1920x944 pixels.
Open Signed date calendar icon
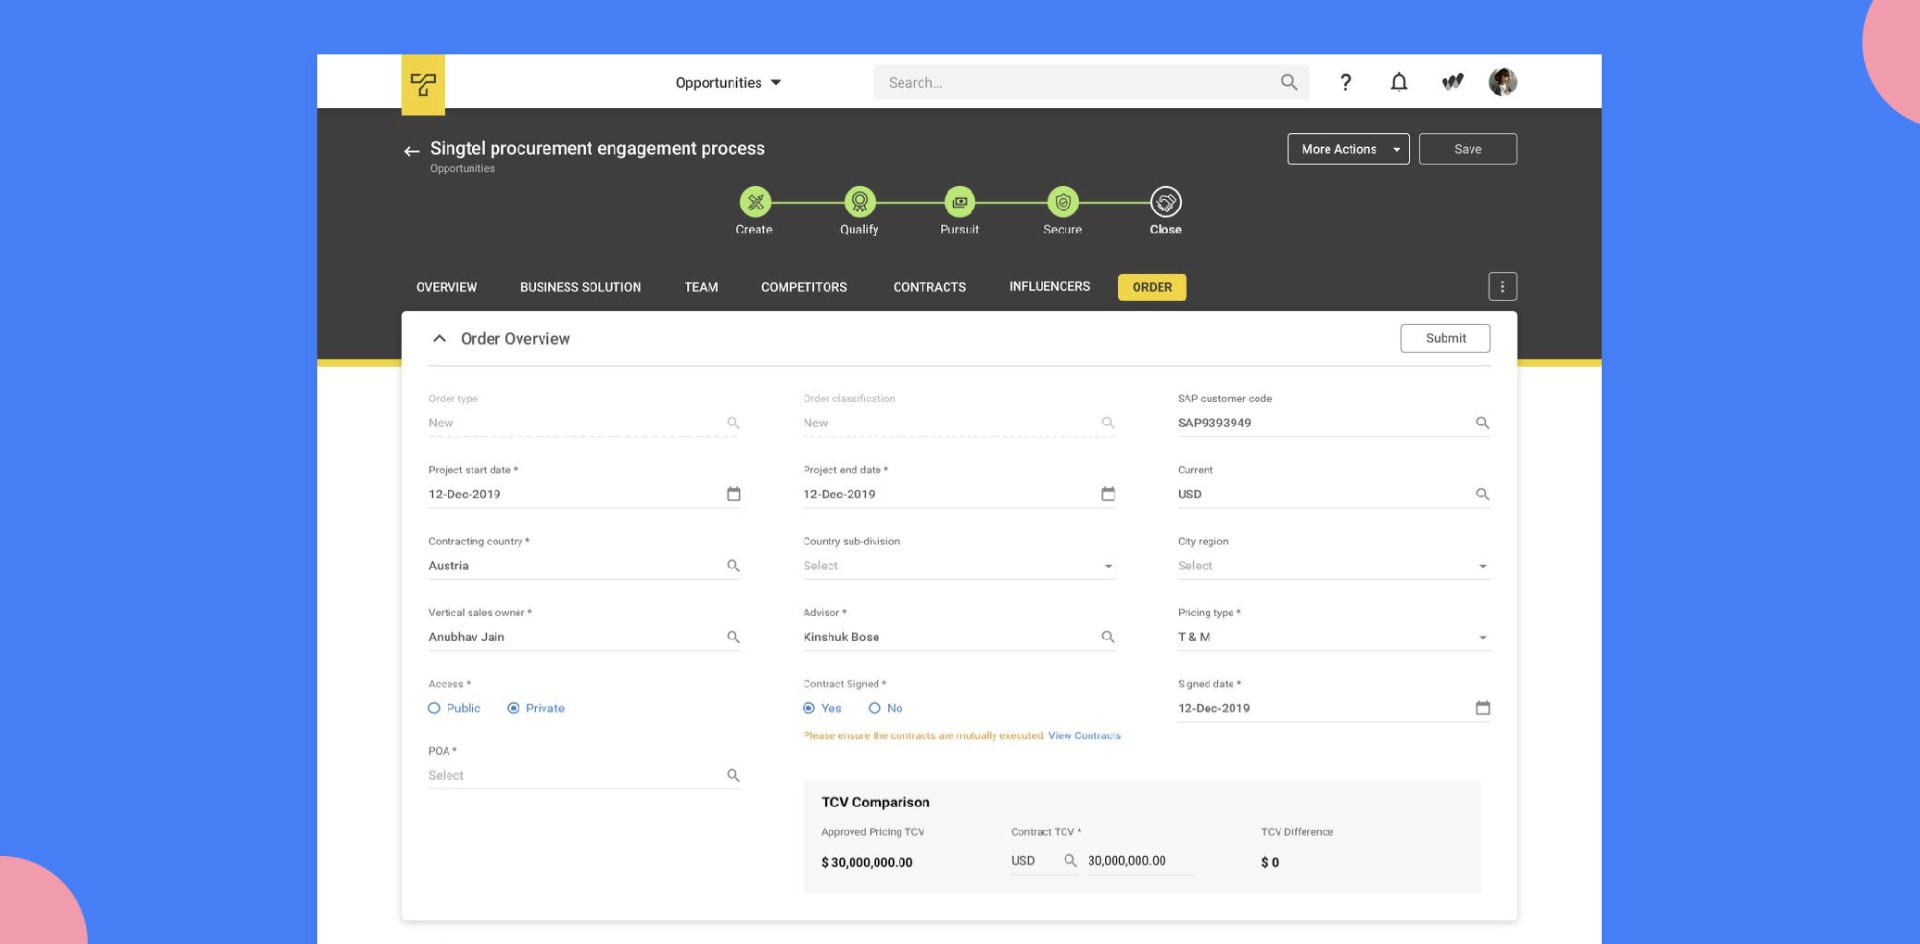pos(1482,708)
